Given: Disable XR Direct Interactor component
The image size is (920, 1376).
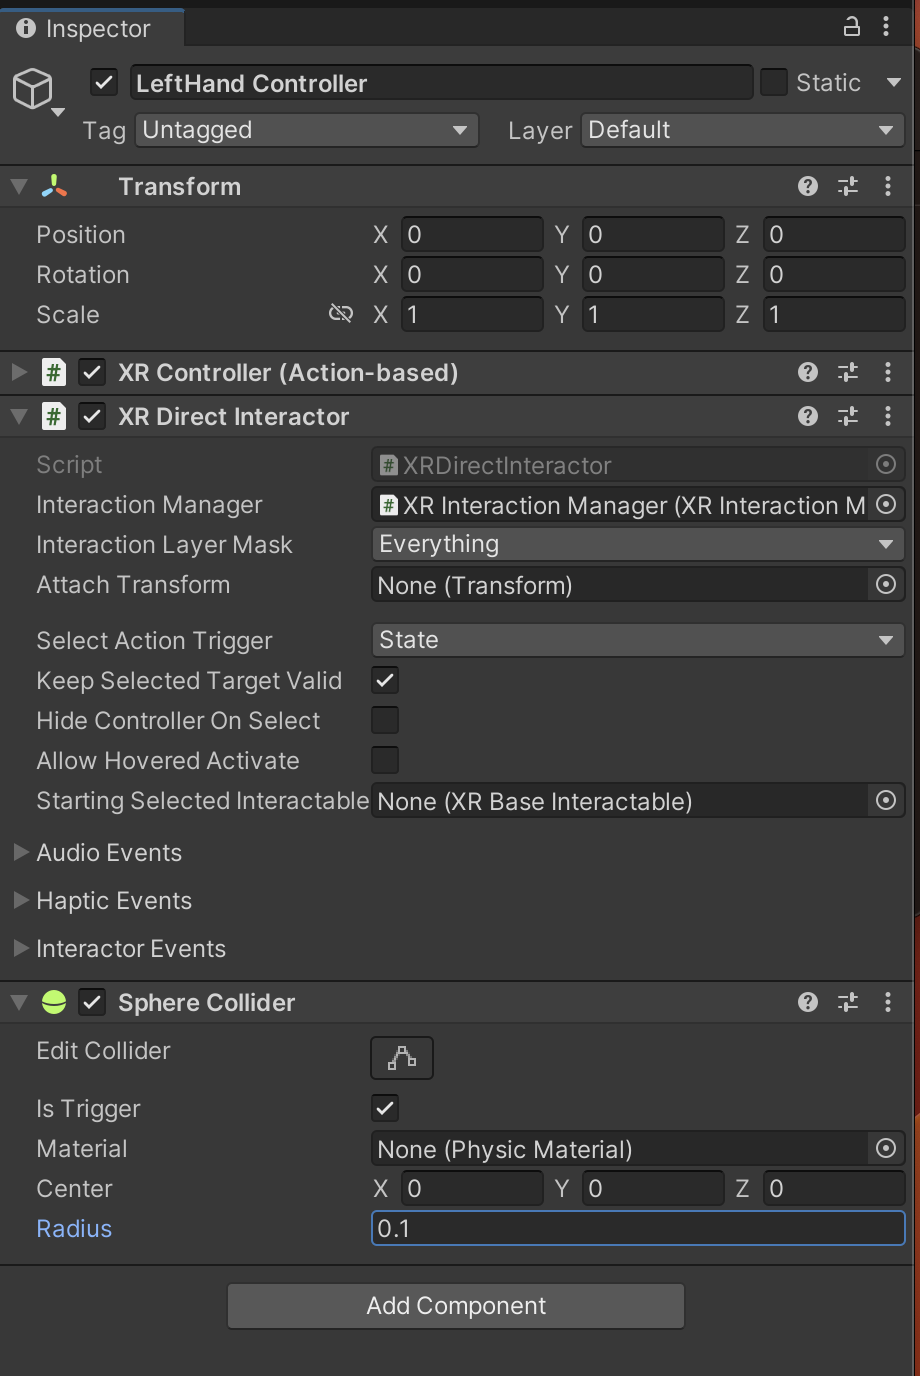Looking at the screenshot, I should pyautogui.click(x=92, y=416).
